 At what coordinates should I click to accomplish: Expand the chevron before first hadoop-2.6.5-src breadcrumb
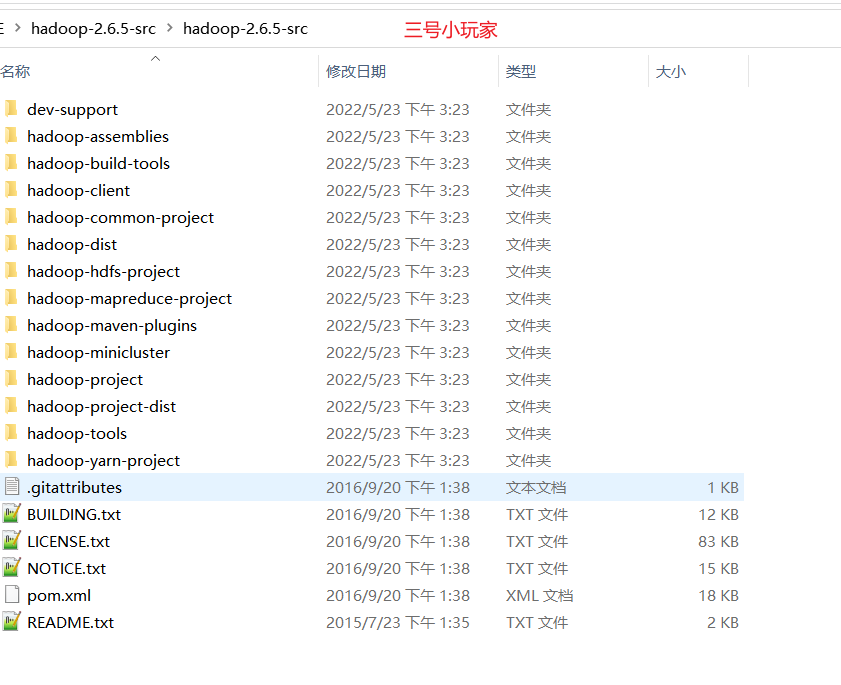18,28
